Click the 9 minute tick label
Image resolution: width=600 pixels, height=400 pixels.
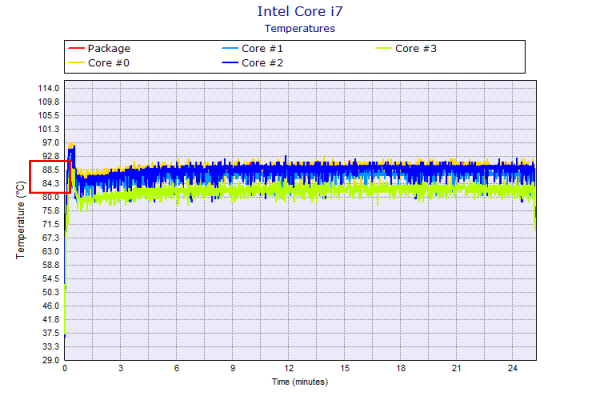[233, 368]
